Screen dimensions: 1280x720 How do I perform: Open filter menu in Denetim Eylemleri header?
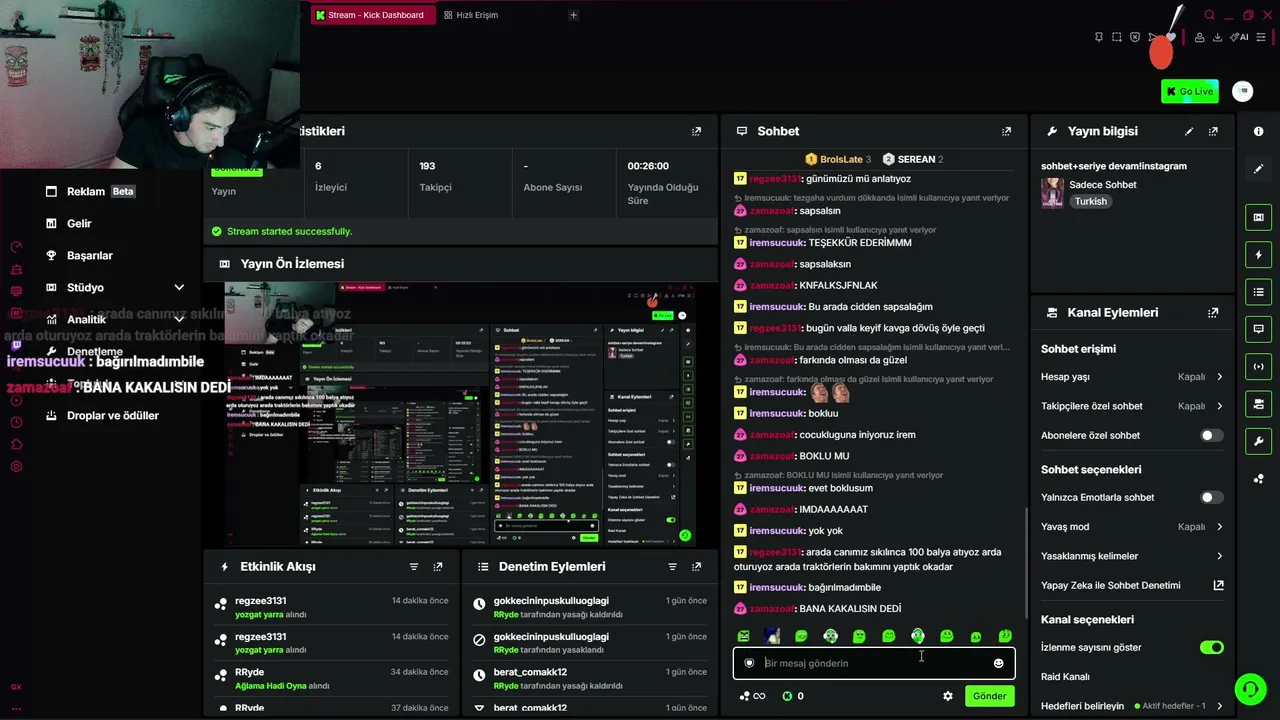point(672,566)
